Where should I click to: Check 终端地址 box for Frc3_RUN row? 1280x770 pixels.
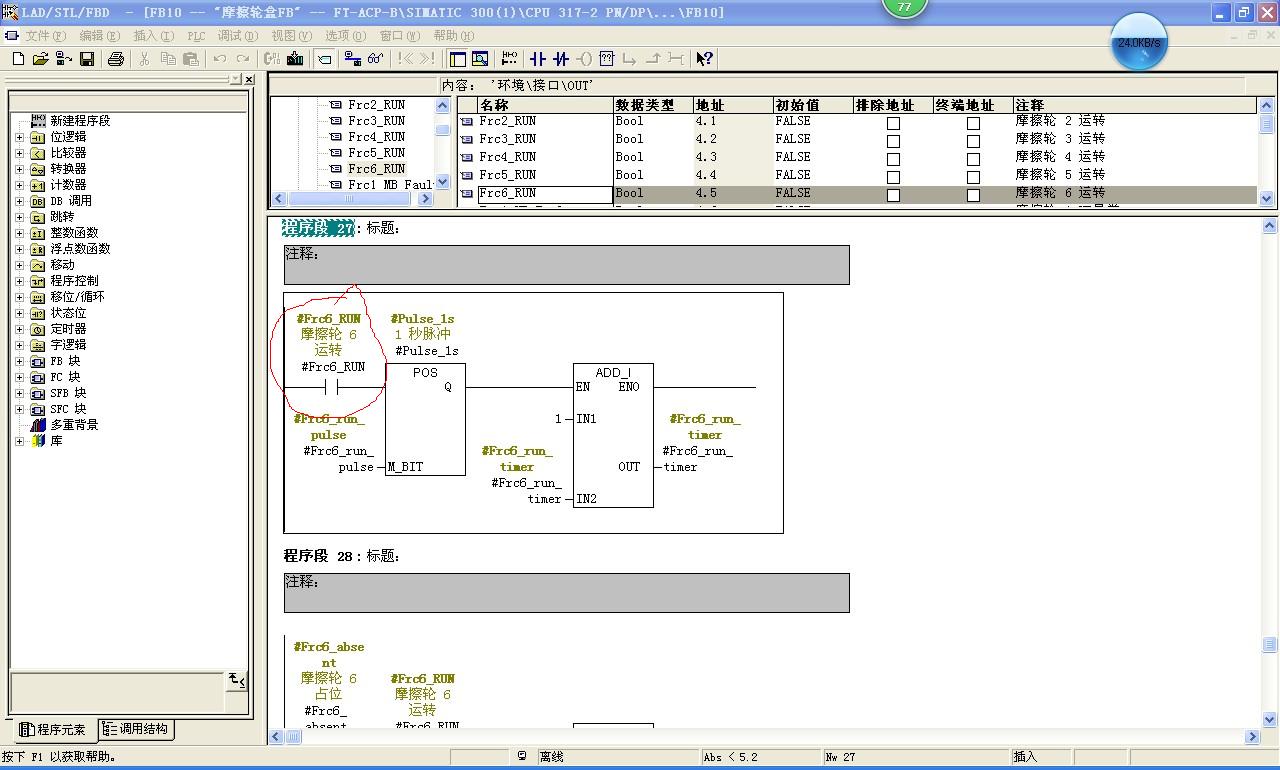[973, 142]
